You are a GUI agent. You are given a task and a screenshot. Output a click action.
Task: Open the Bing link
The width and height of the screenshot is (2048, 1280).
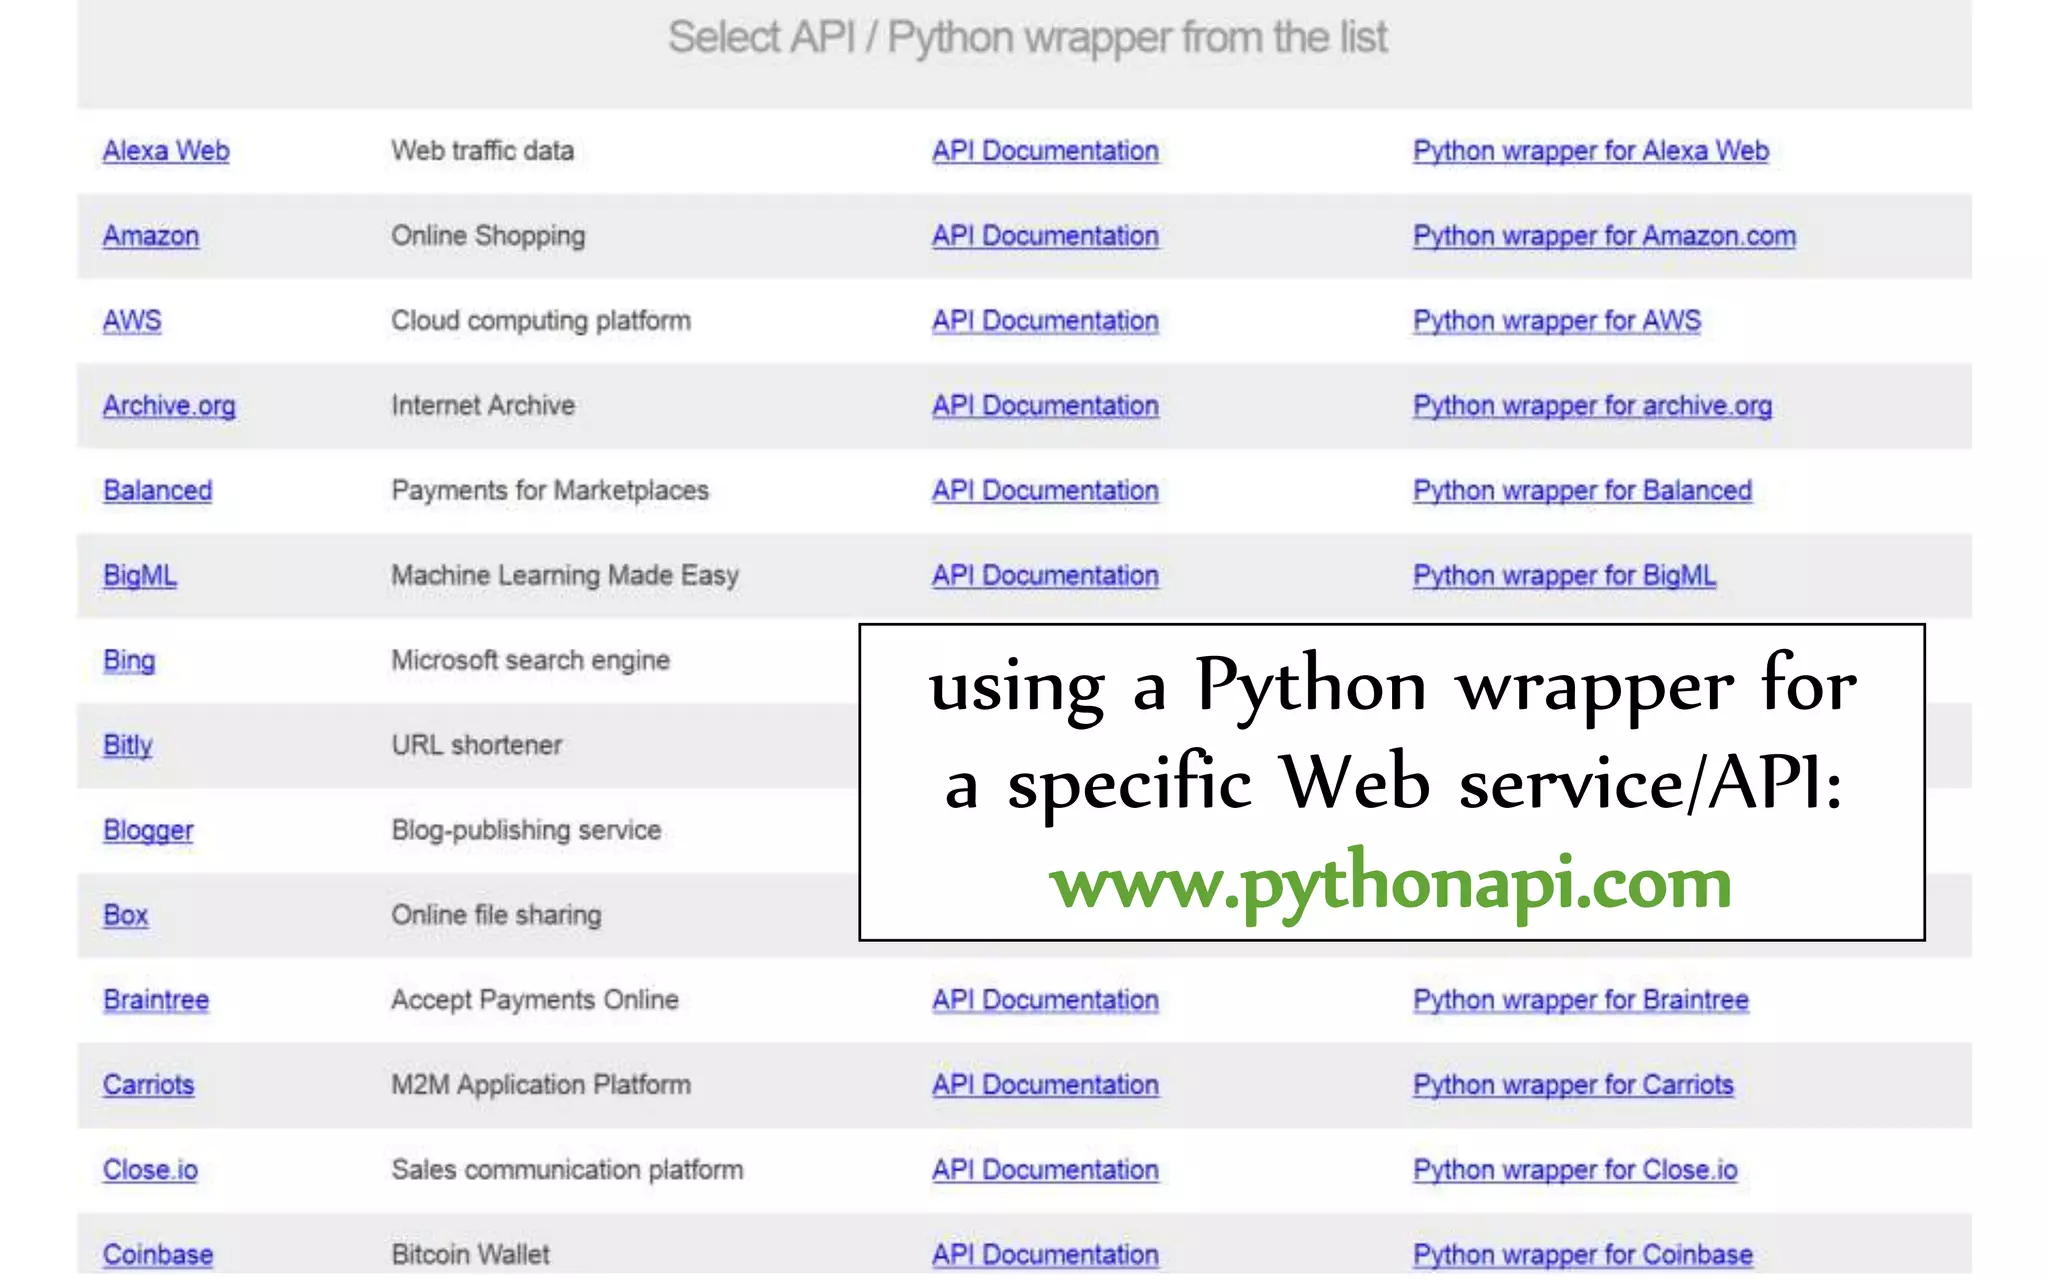[x=129, y=661]
